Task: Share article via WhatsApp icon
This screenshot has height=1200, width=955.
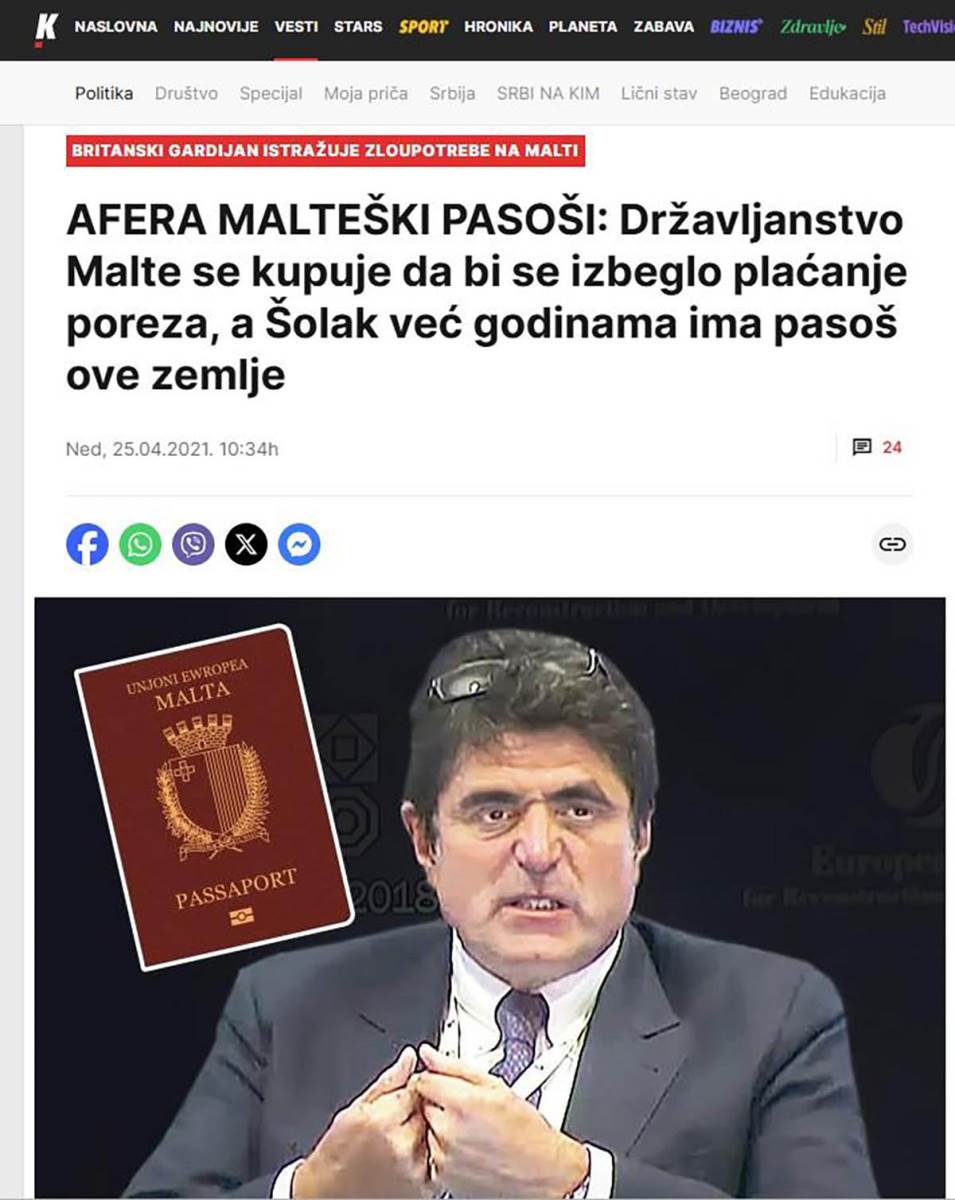Action: (x=140, y=545)
